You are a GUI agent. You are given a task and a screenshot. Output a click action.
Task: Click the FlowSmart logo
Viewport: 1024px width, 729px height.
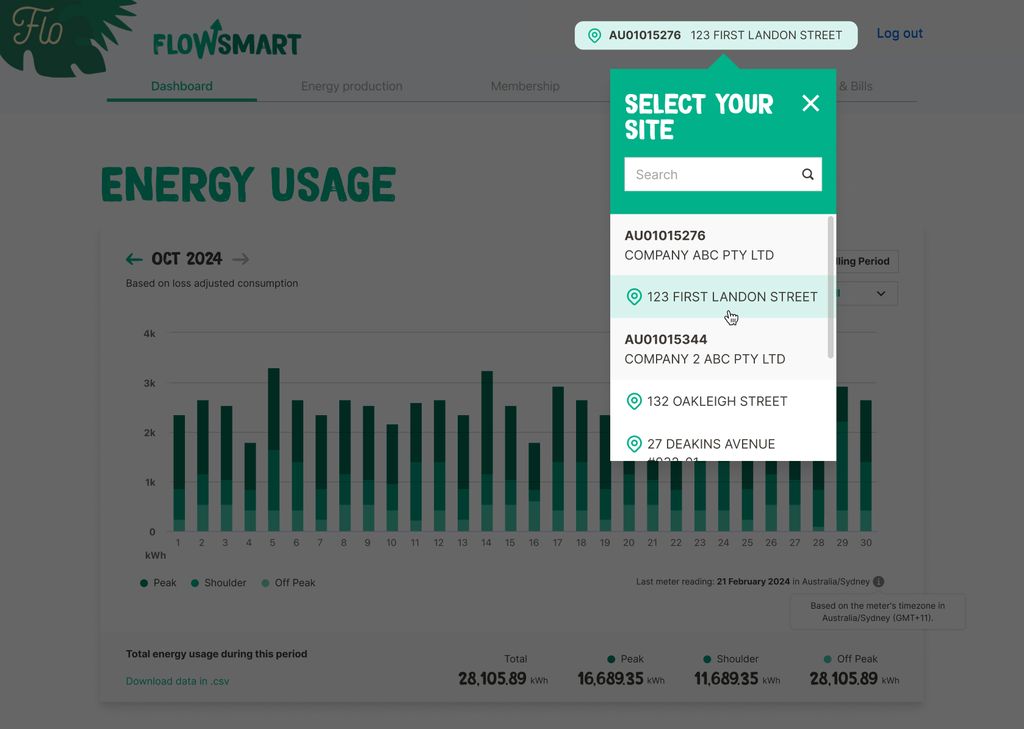click(x=227, y=41)
